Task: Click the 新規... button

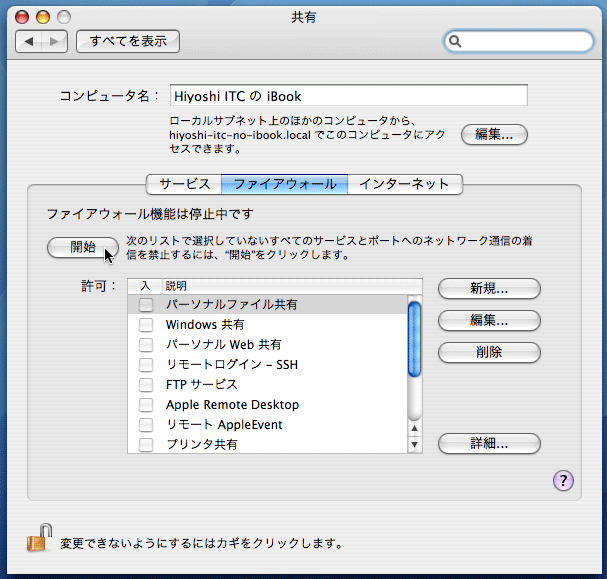Action: [x=489, y=289]
